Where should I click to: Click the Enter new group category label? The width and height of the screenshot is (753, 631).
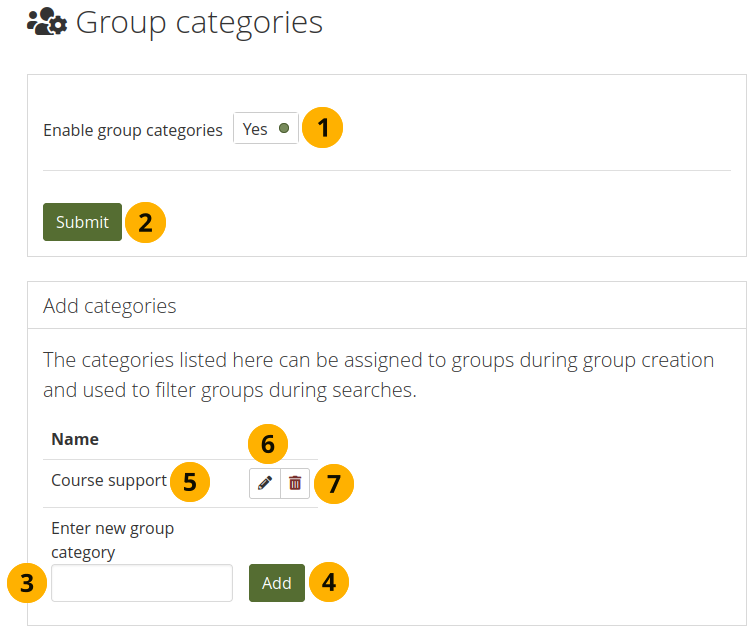coord(112,539)
